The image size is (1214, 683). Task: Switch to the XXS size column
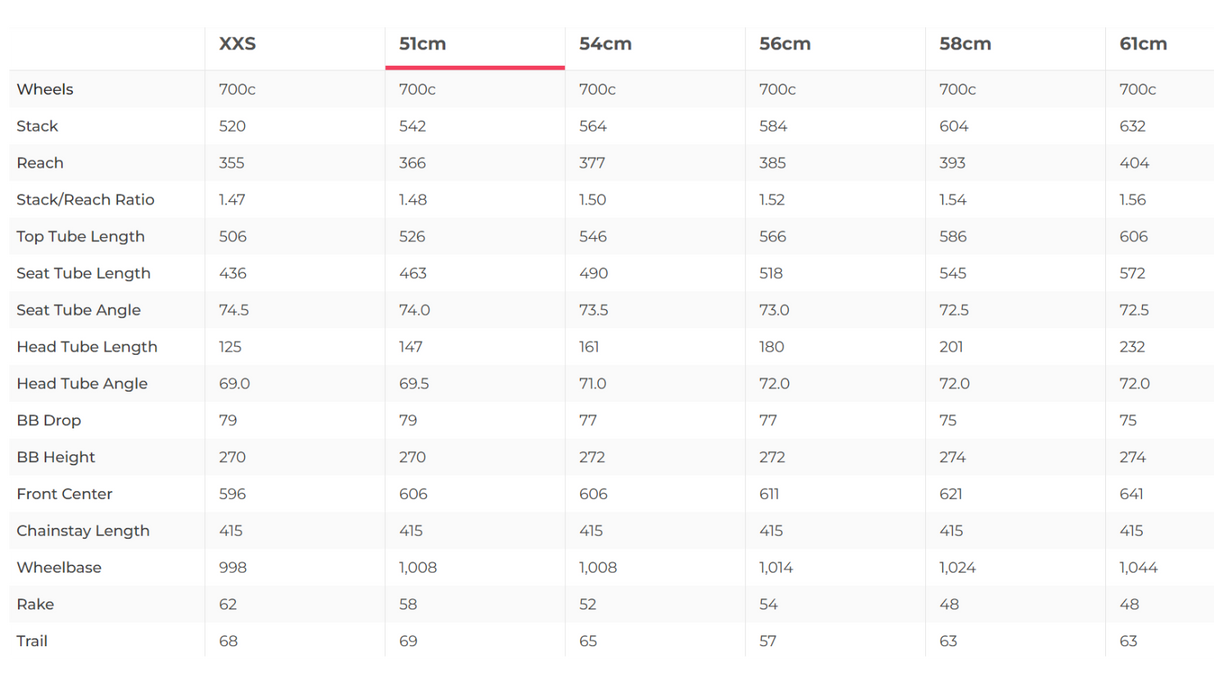[x=238, y=44]
